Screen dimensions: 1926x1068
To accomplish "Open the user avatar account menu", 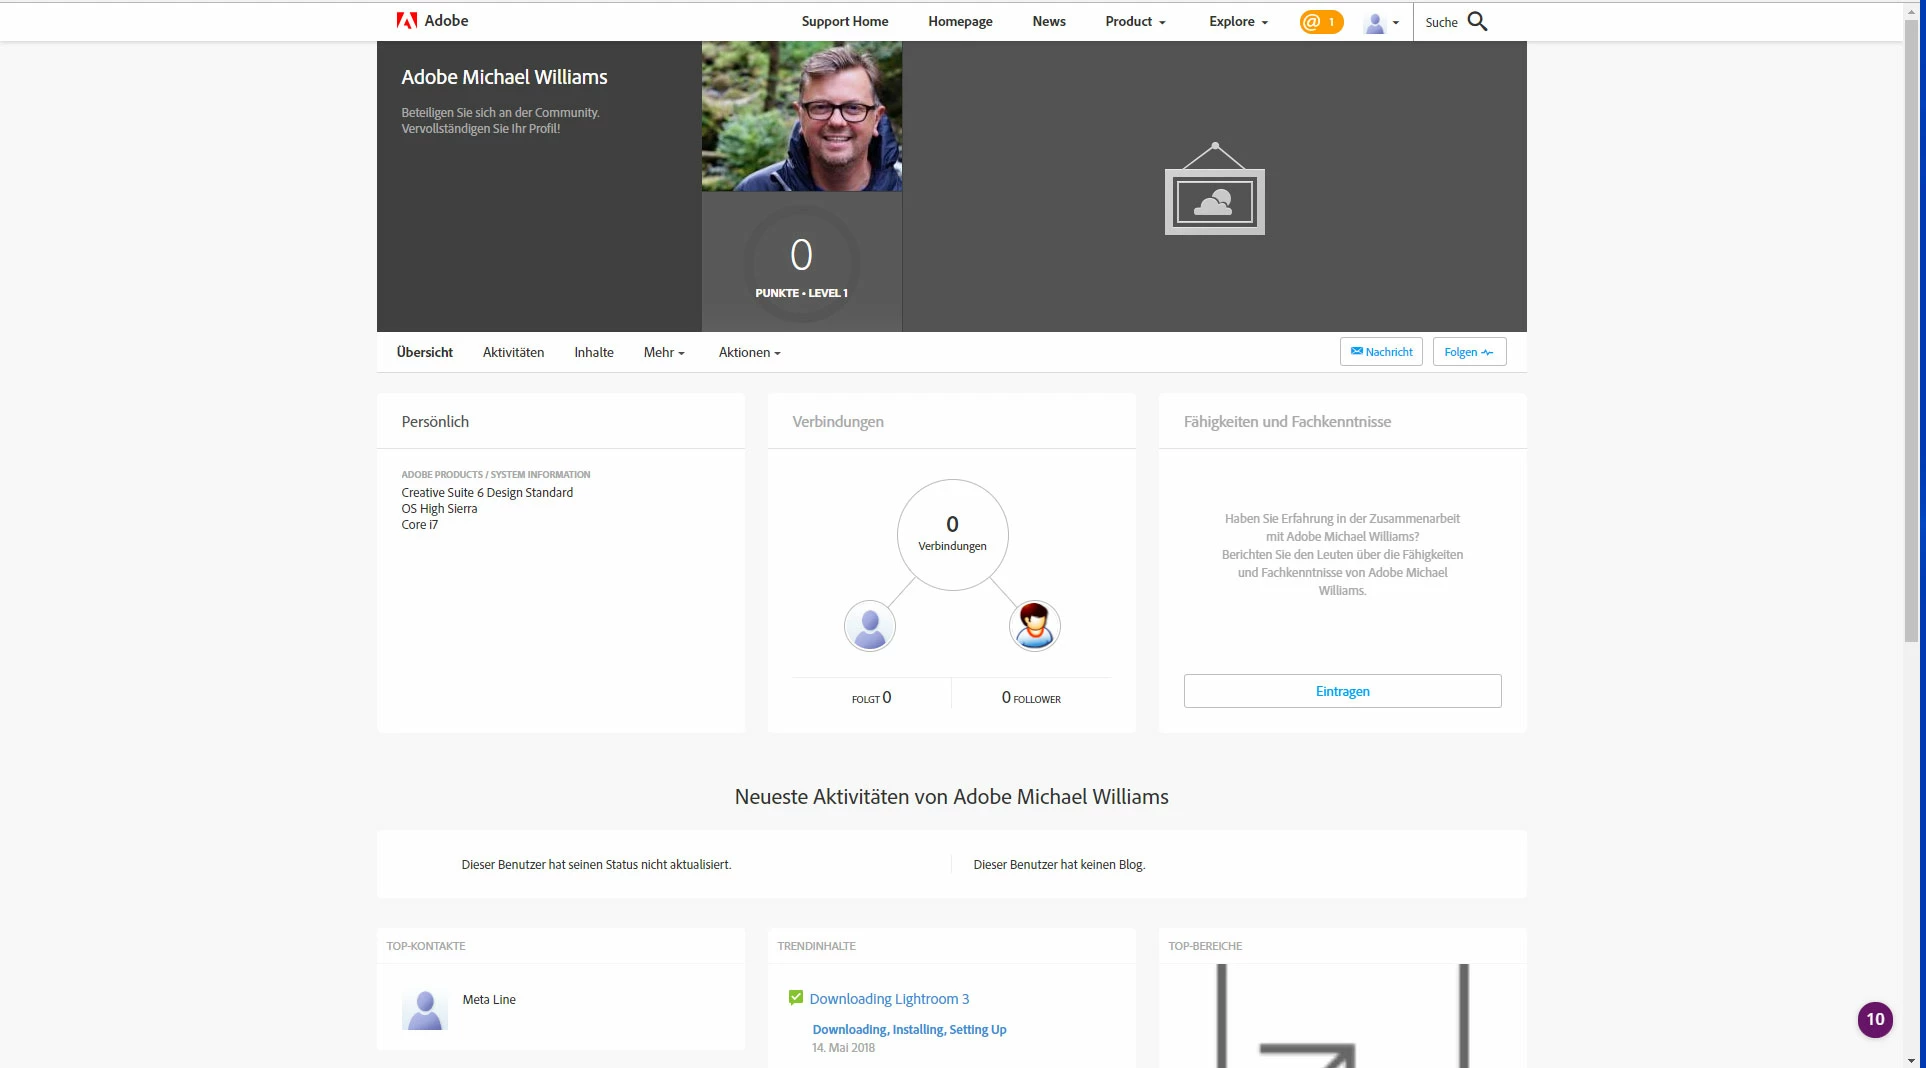I will (x=1381, y=22).
